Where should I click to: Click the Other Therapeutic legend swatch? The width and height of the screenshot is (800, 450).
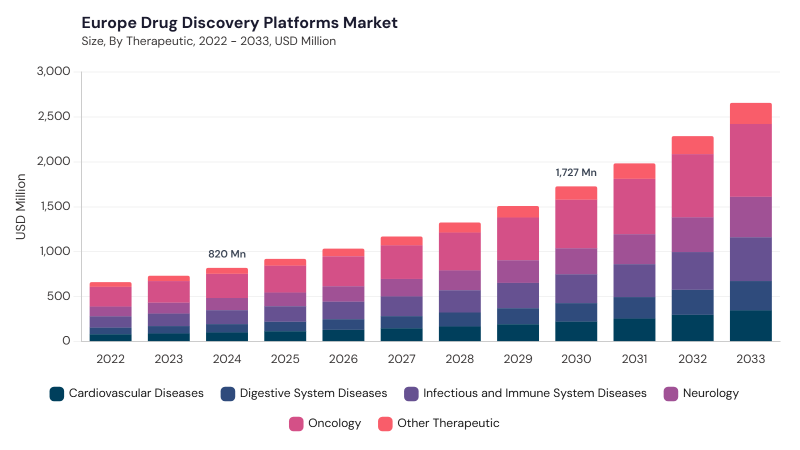click(385, 423)
